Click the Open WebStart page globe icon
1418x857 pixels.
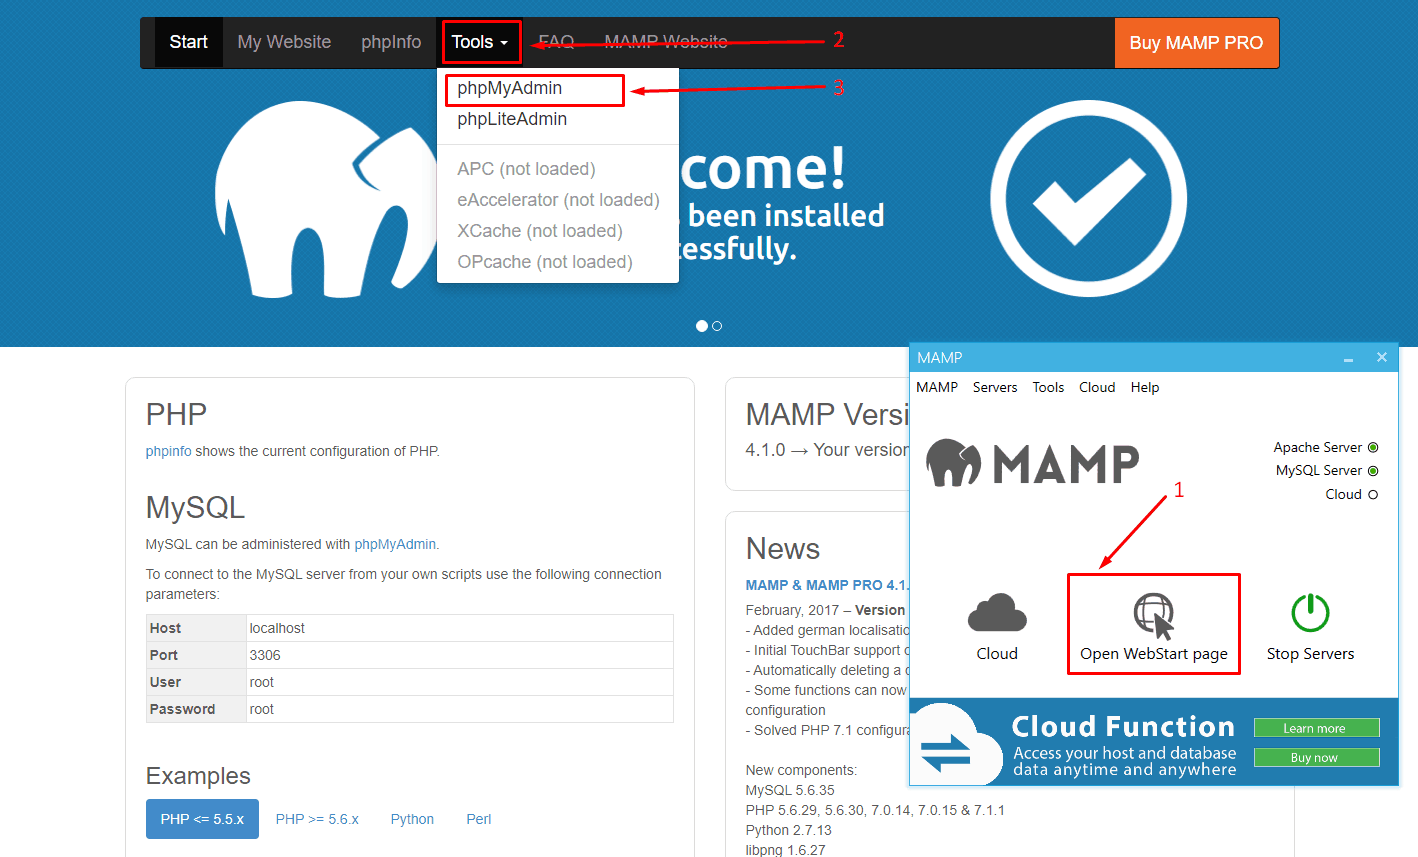pyautogui.click(x=1153, y=614)
